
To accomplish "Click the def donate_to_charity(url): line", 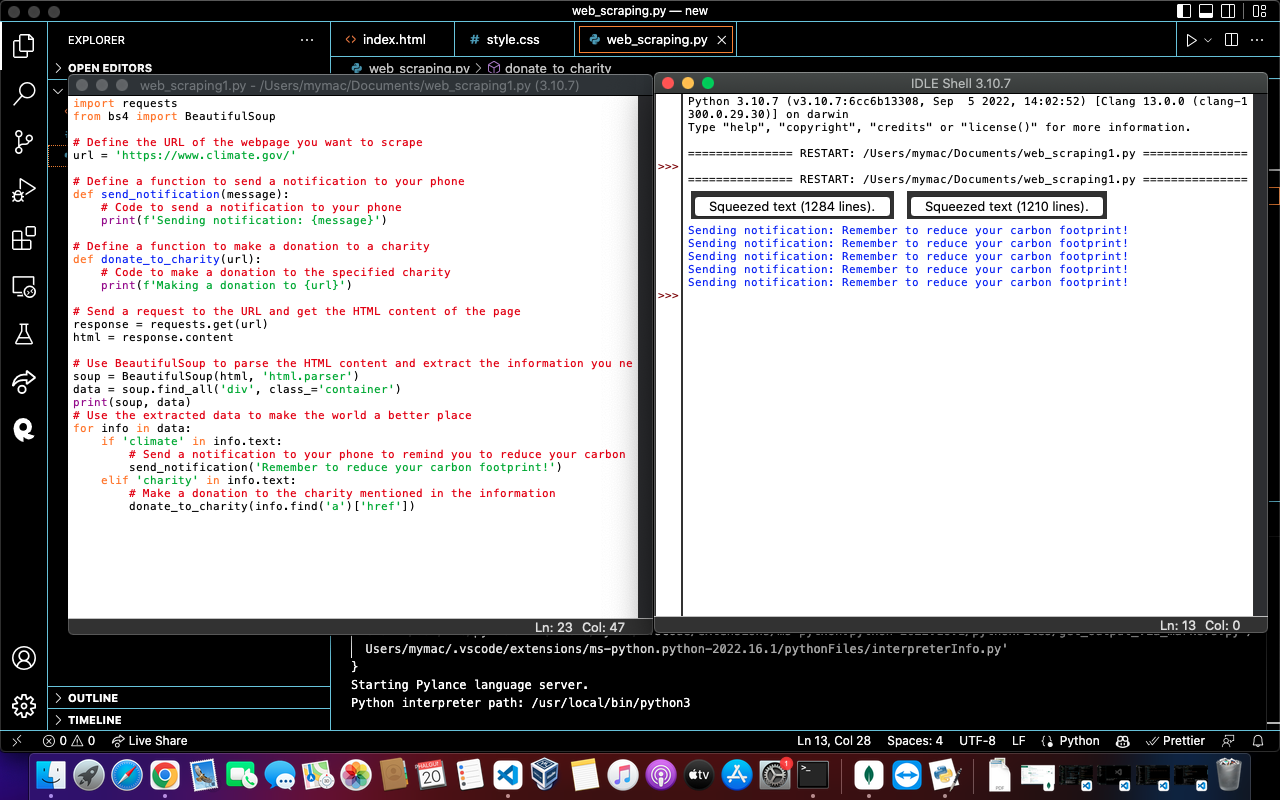I will coord(167,259).
